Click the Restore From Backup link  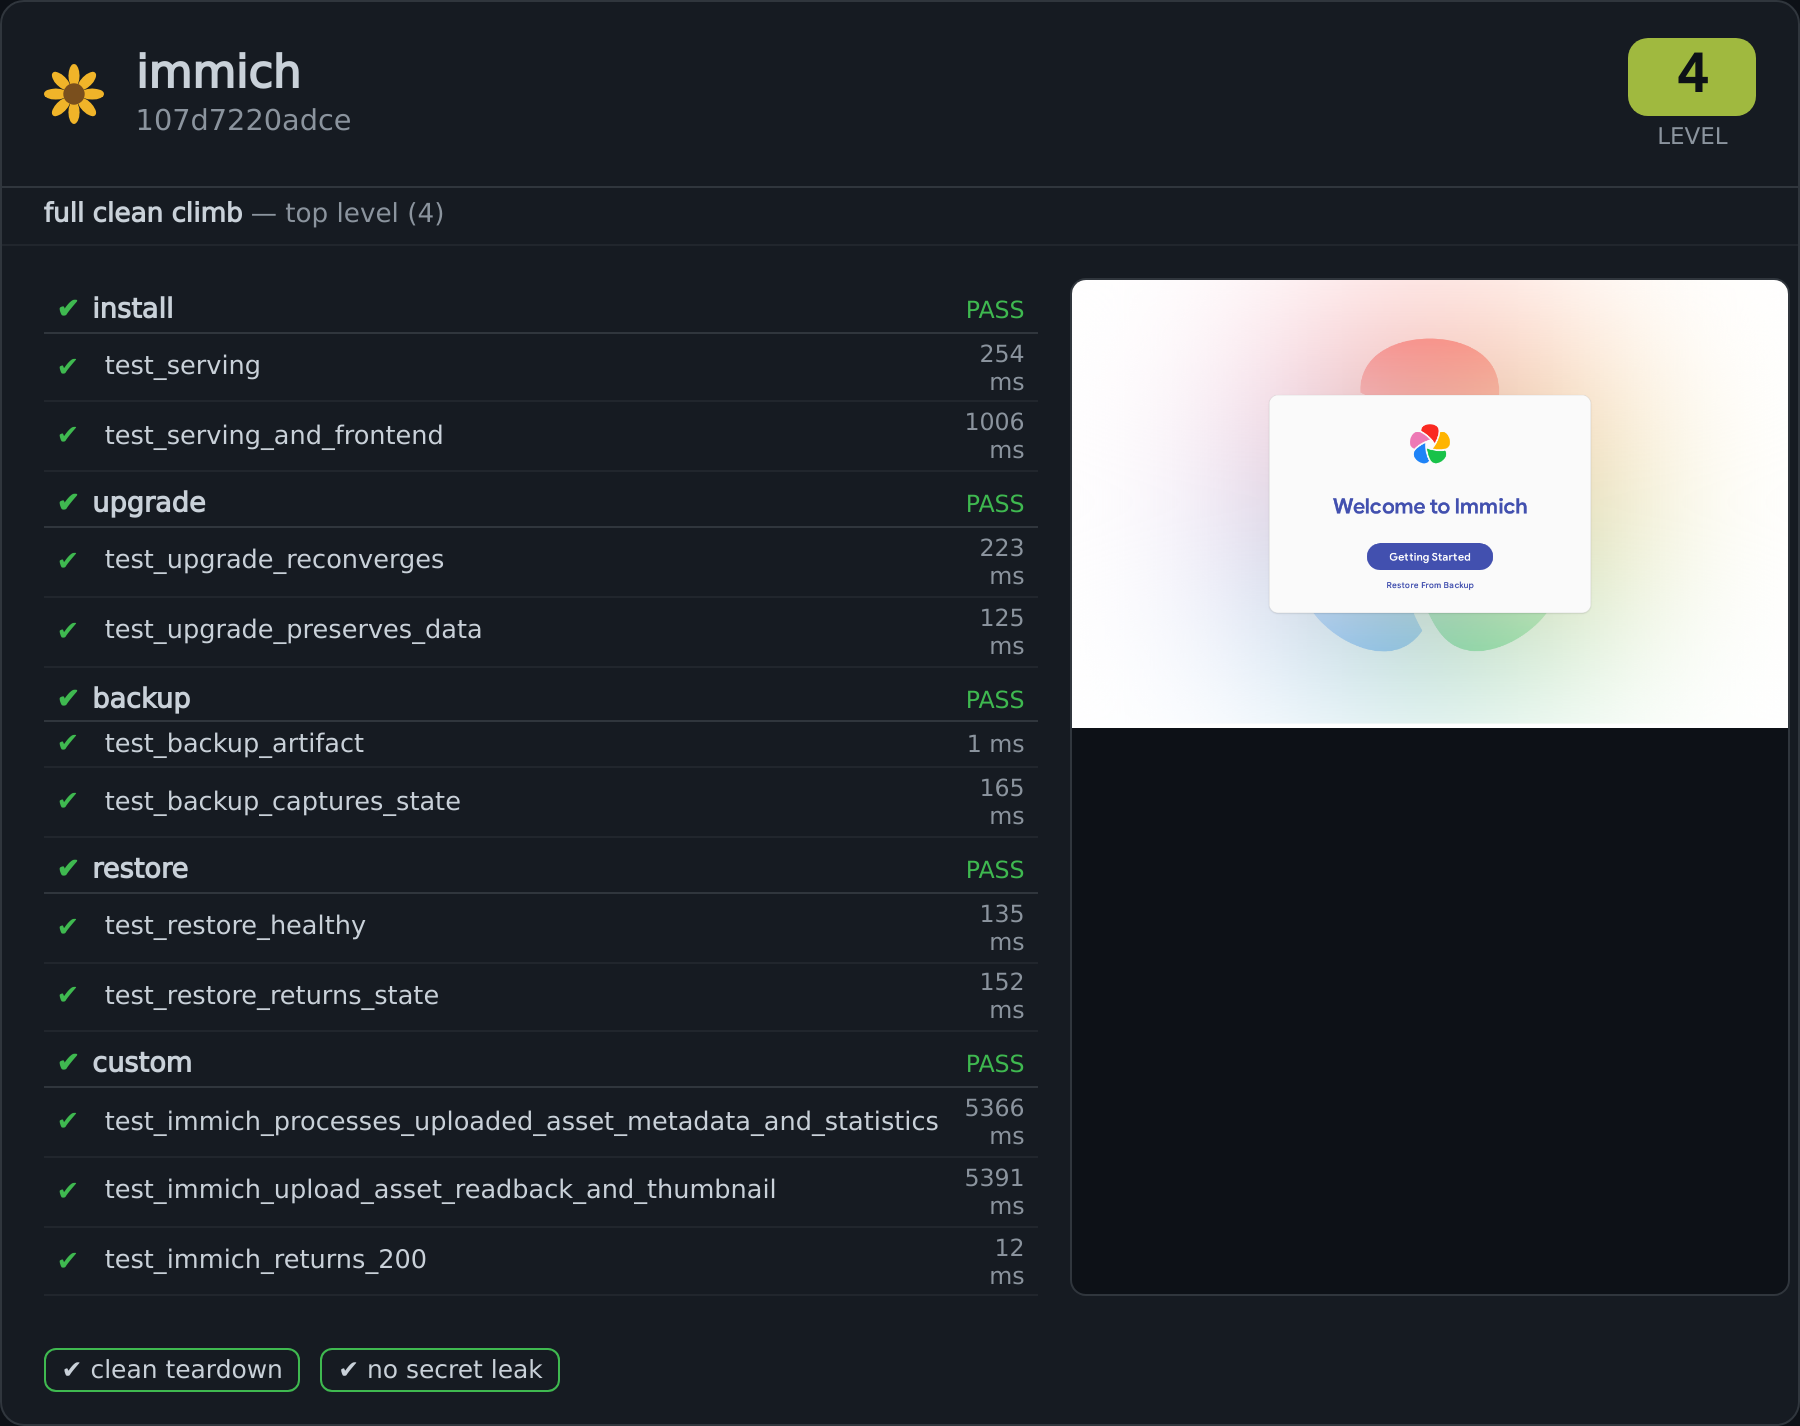(1430, 585)
